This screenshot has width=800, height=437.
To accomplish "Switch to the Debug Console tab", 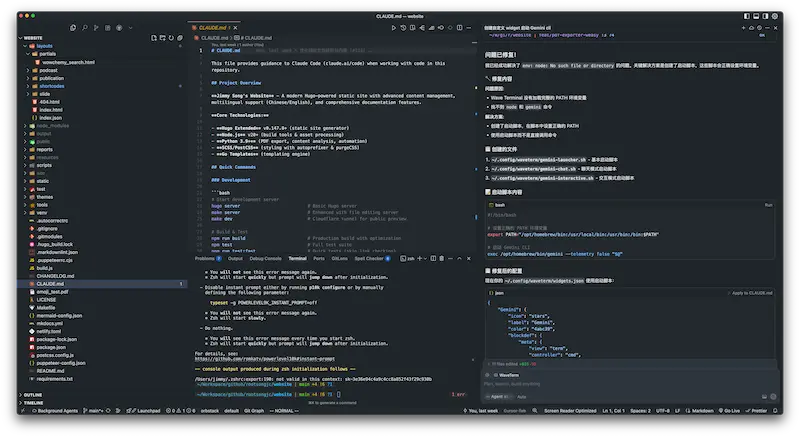I will [265, 259].
